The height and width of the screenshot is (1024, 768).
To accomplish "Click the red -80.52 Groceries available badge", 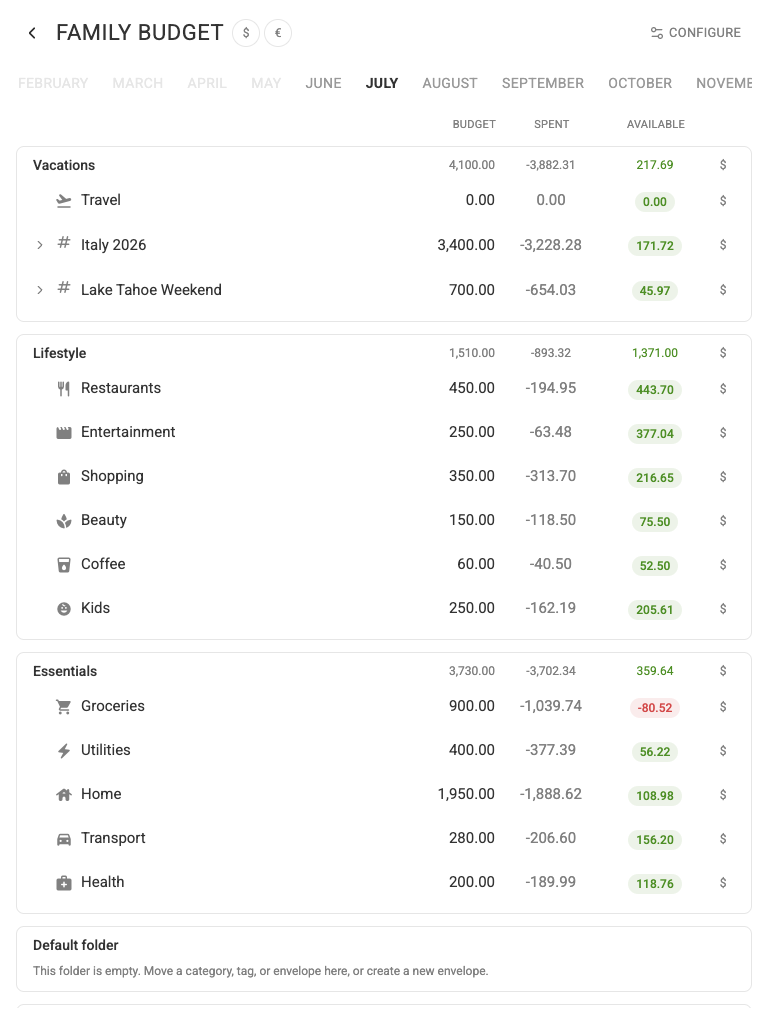I will (654, 708).
